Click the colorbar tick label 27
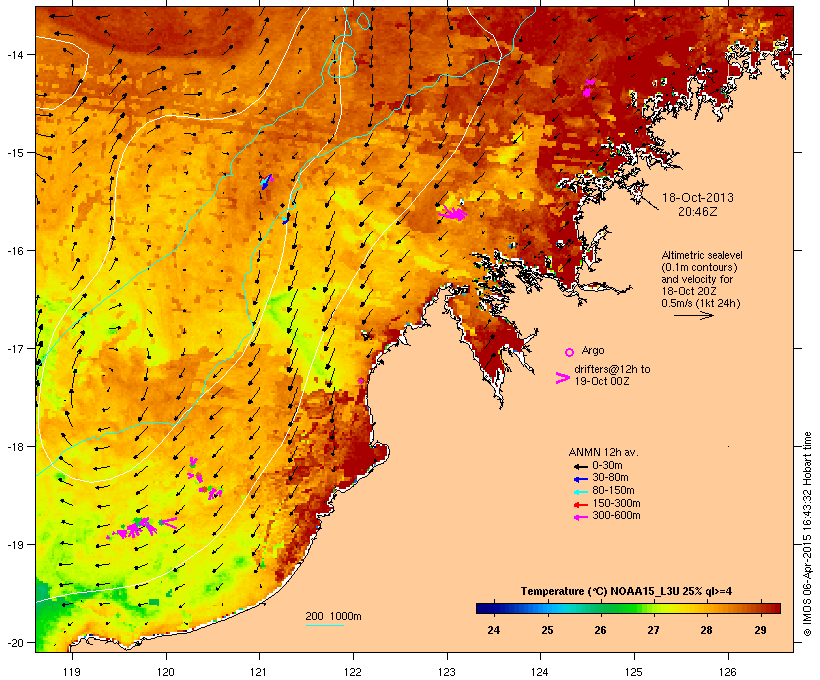 (x=654, y=630)
